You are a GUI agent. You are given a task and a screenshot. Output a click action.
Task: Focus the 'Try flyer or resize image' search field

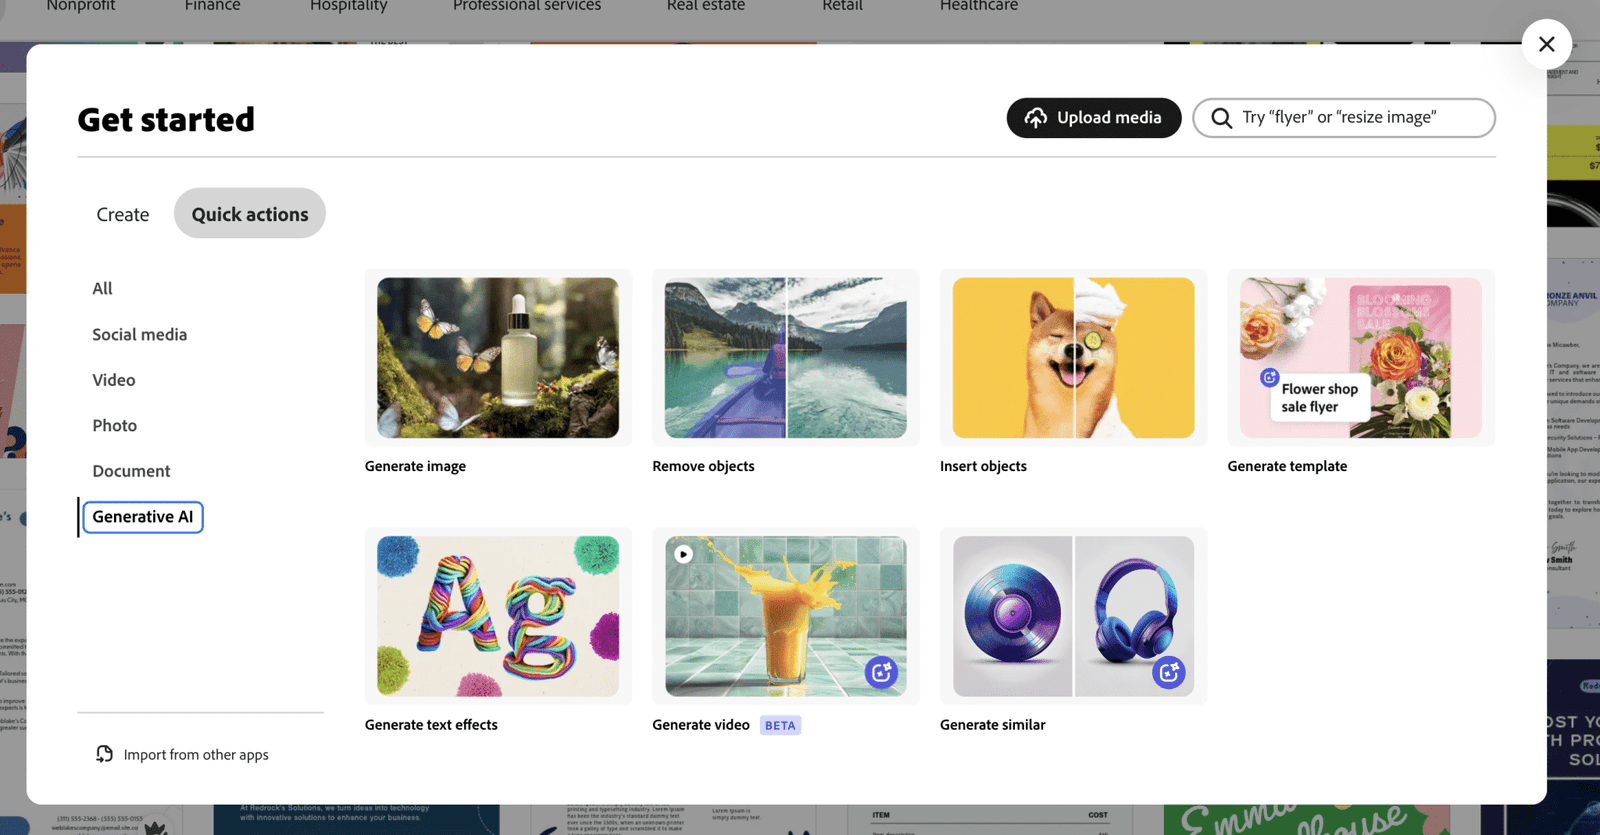(x=1343, y=118)
